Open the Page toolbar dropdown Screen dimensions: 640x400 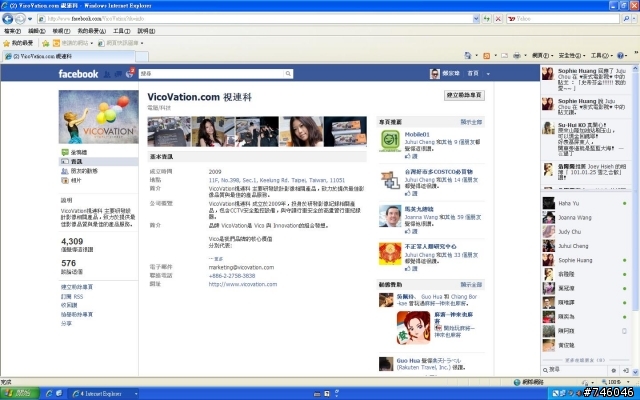pyautogui.click(x=542, y=56)
